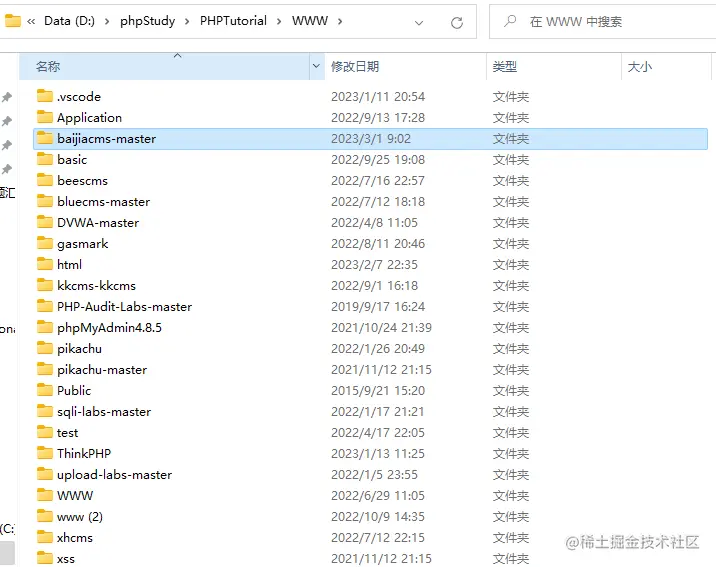Click the www (2) folder icon
This screenshot has height=567, width=716.
click(45, 516)
